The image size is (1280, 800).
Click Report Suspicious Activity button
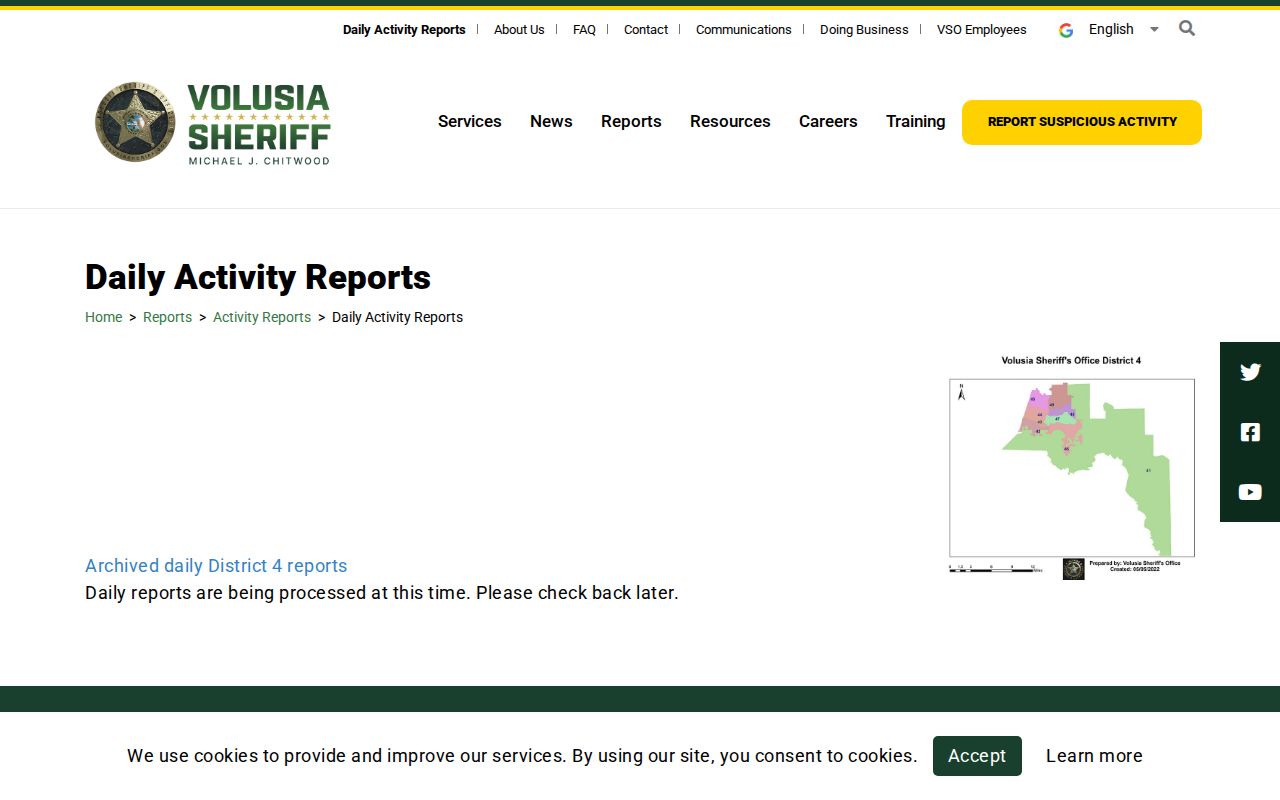pyautogui.click(x=1082, y=122)
